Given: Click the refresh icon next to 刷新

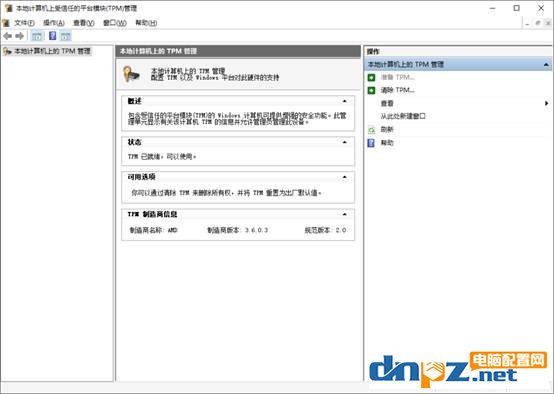Looking at the screenshot, I should click(371, 130).
